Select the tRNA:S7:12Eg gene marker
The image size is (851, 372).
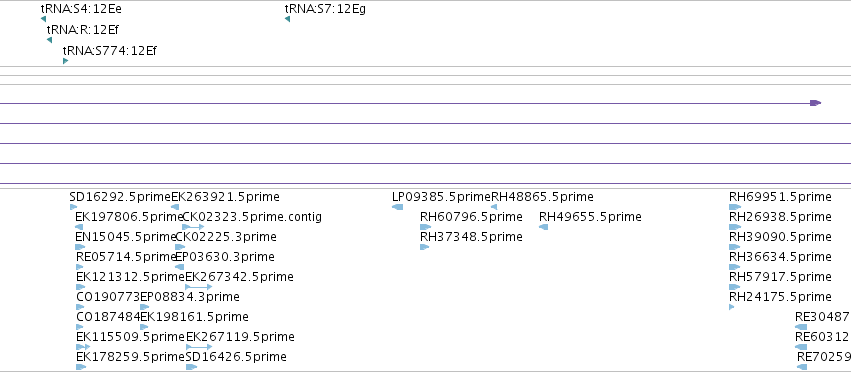[x=287, y=20]
